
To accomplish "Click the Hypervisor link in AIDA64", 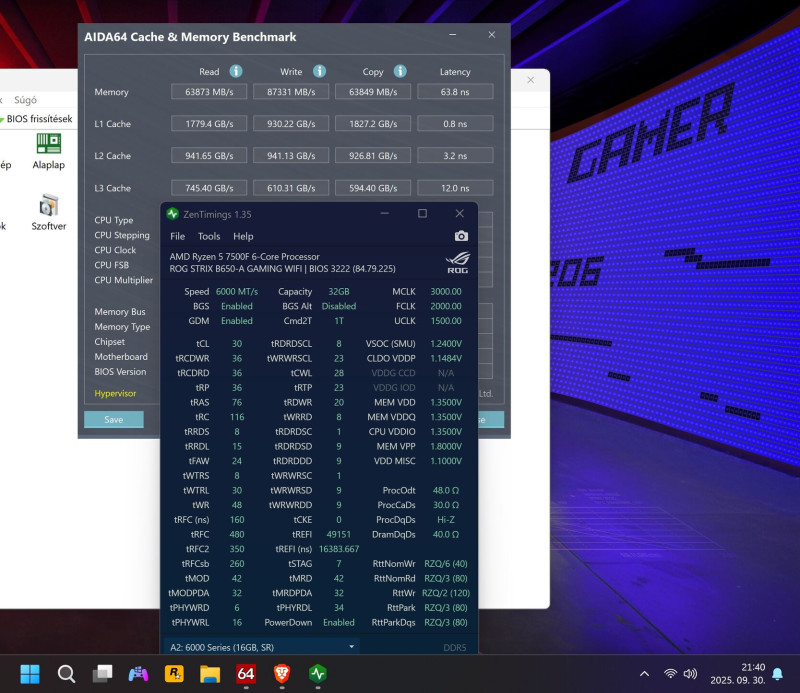I will tap(115, 393).
